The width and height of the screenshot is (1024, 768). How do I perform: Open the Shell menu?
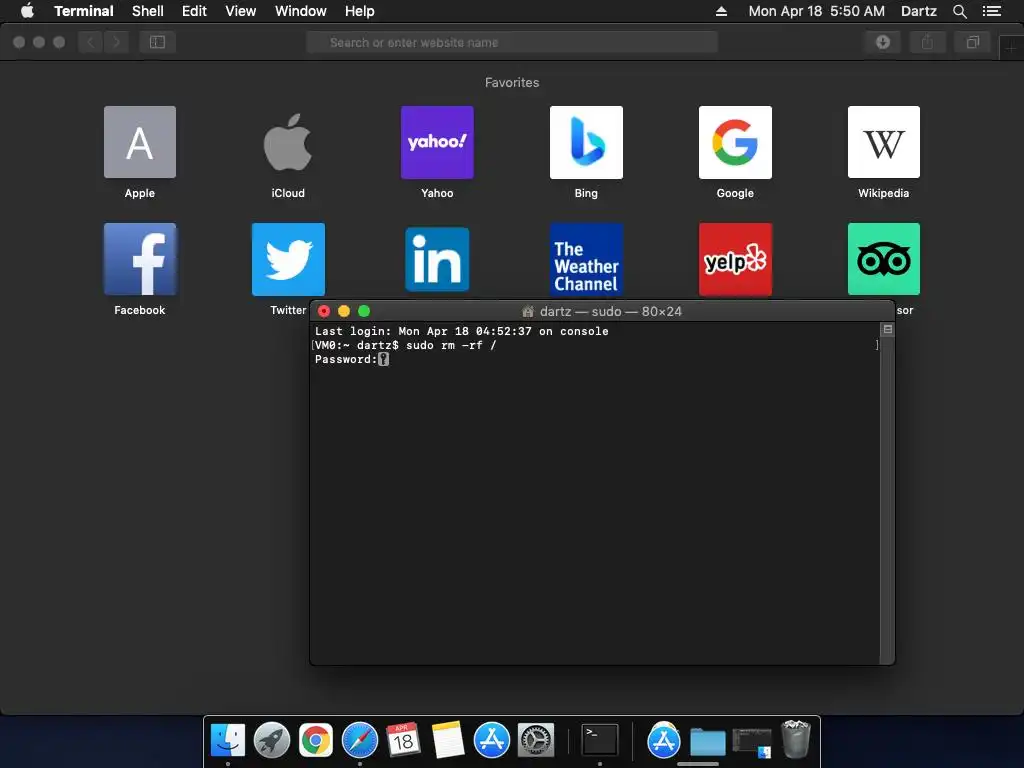[148, 11]
